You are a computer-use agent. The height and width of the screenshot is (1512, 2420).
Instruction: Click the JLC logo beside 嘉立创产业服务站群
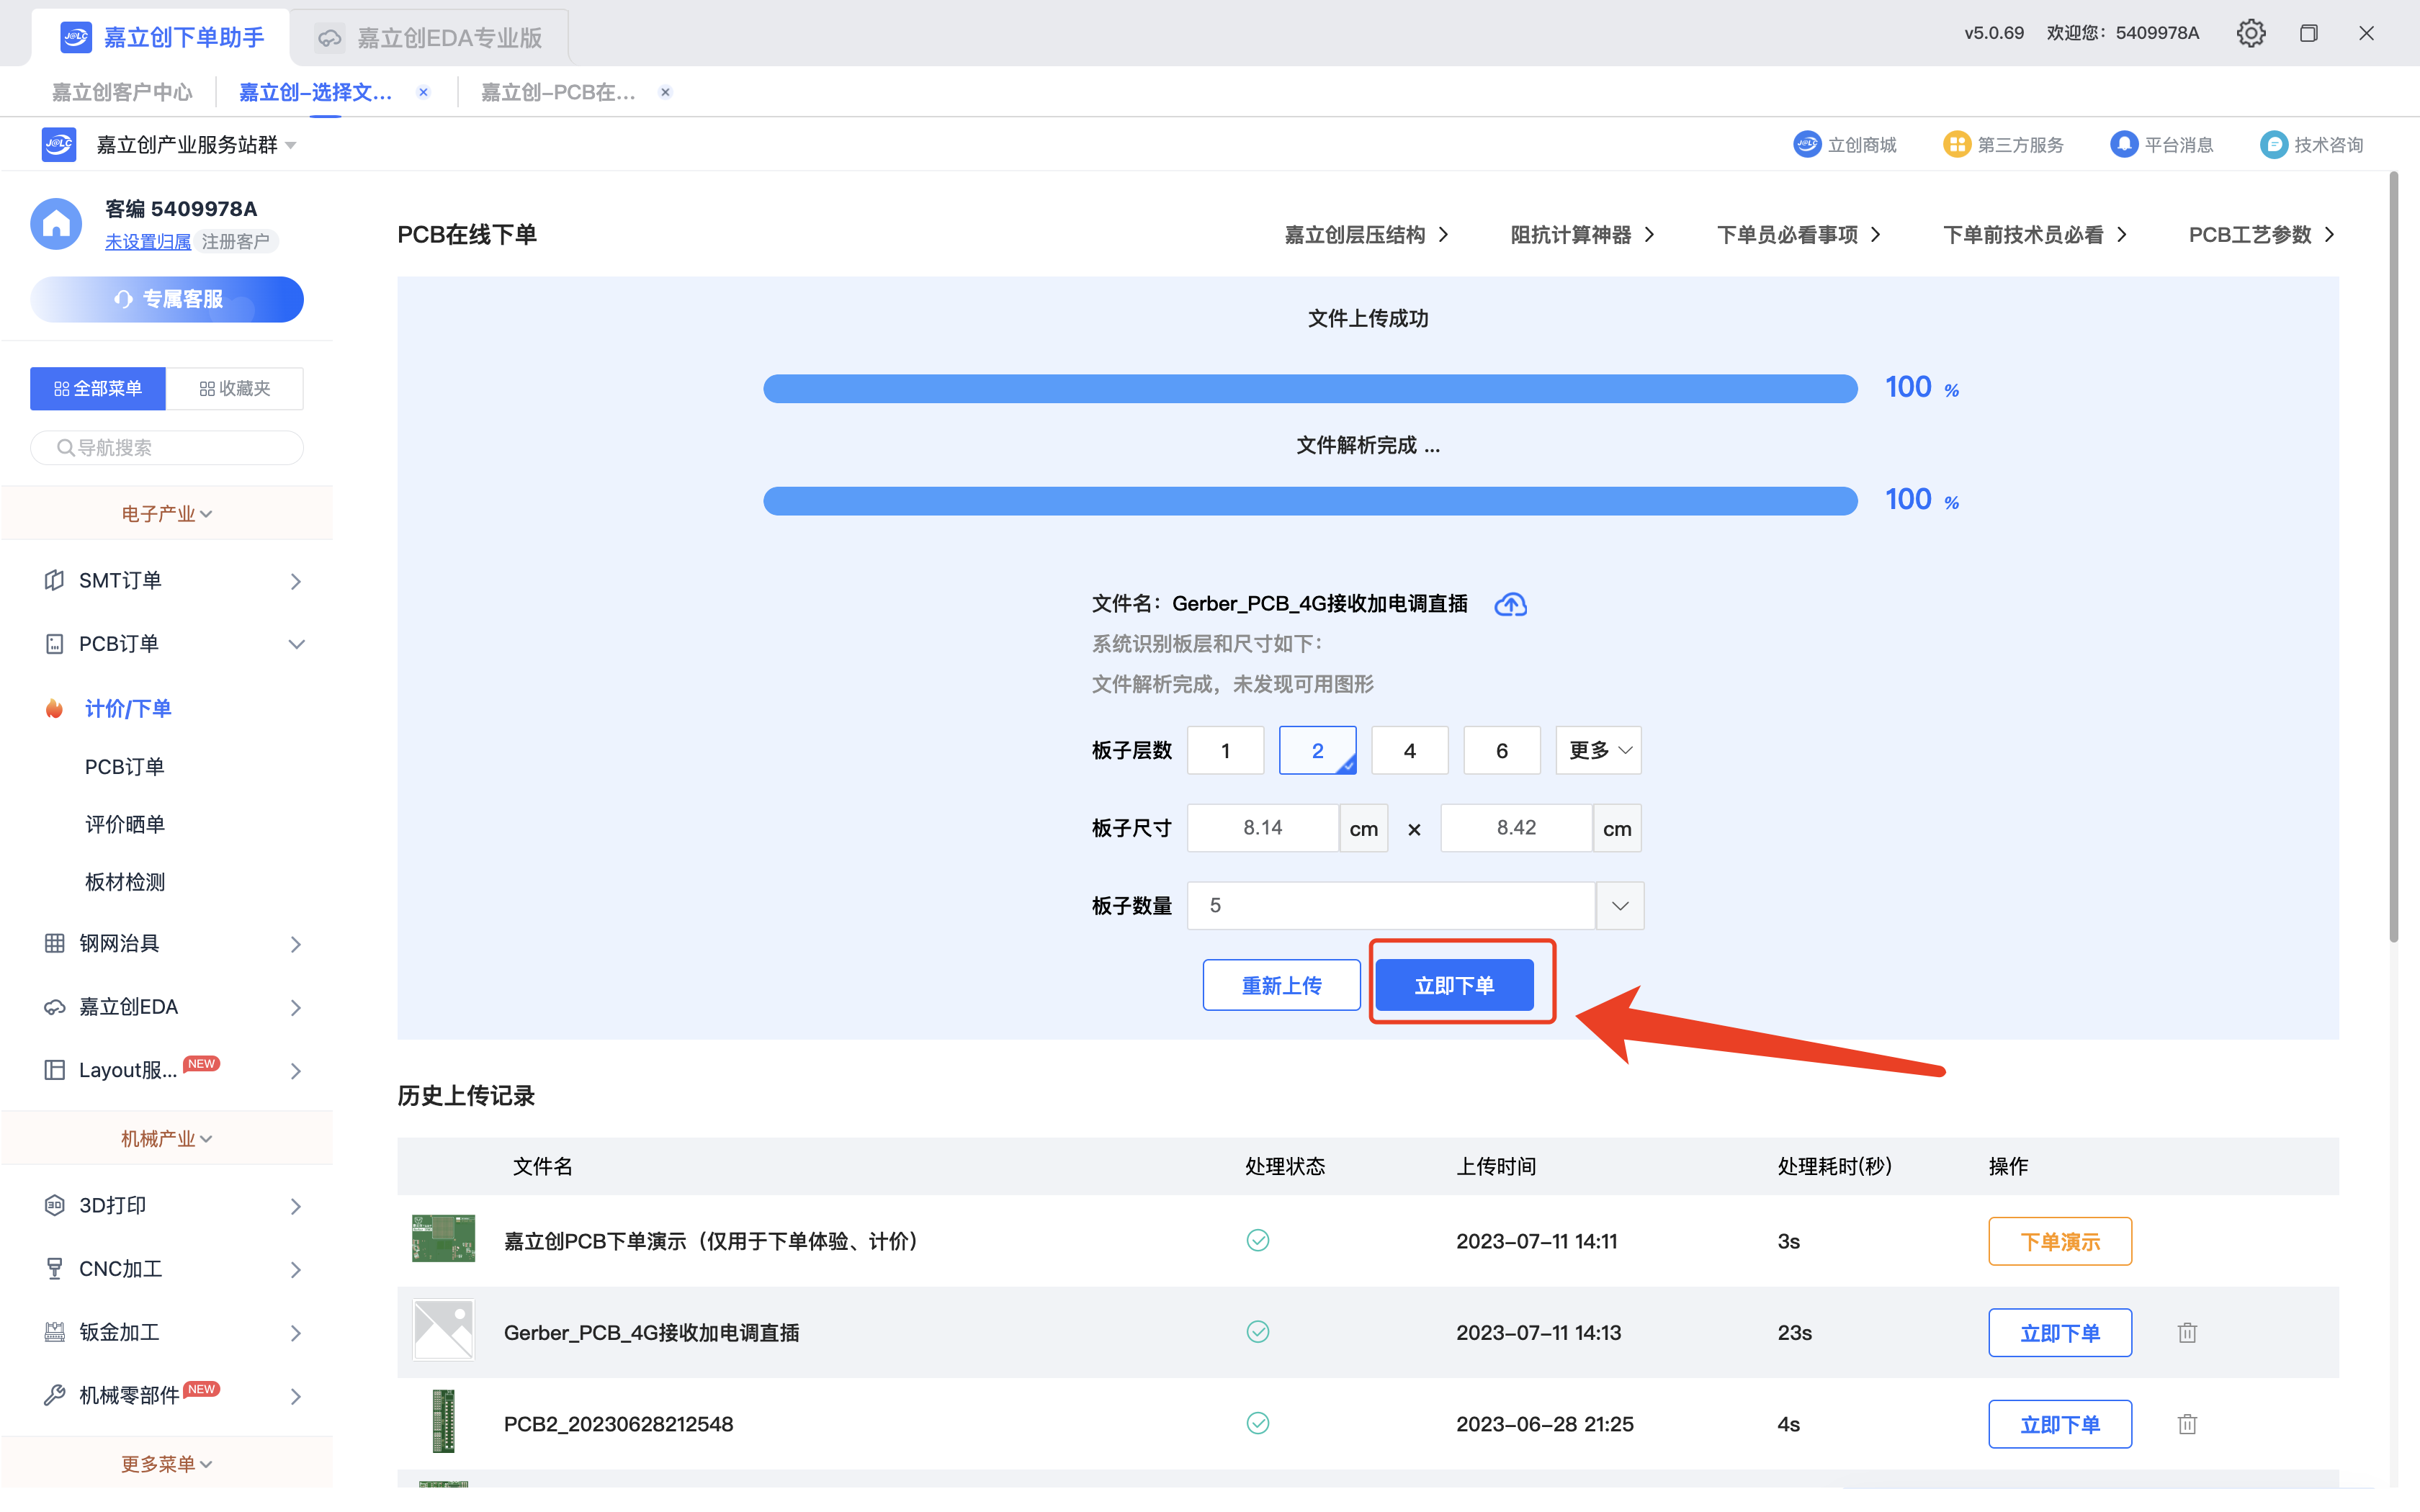point(59,145)
